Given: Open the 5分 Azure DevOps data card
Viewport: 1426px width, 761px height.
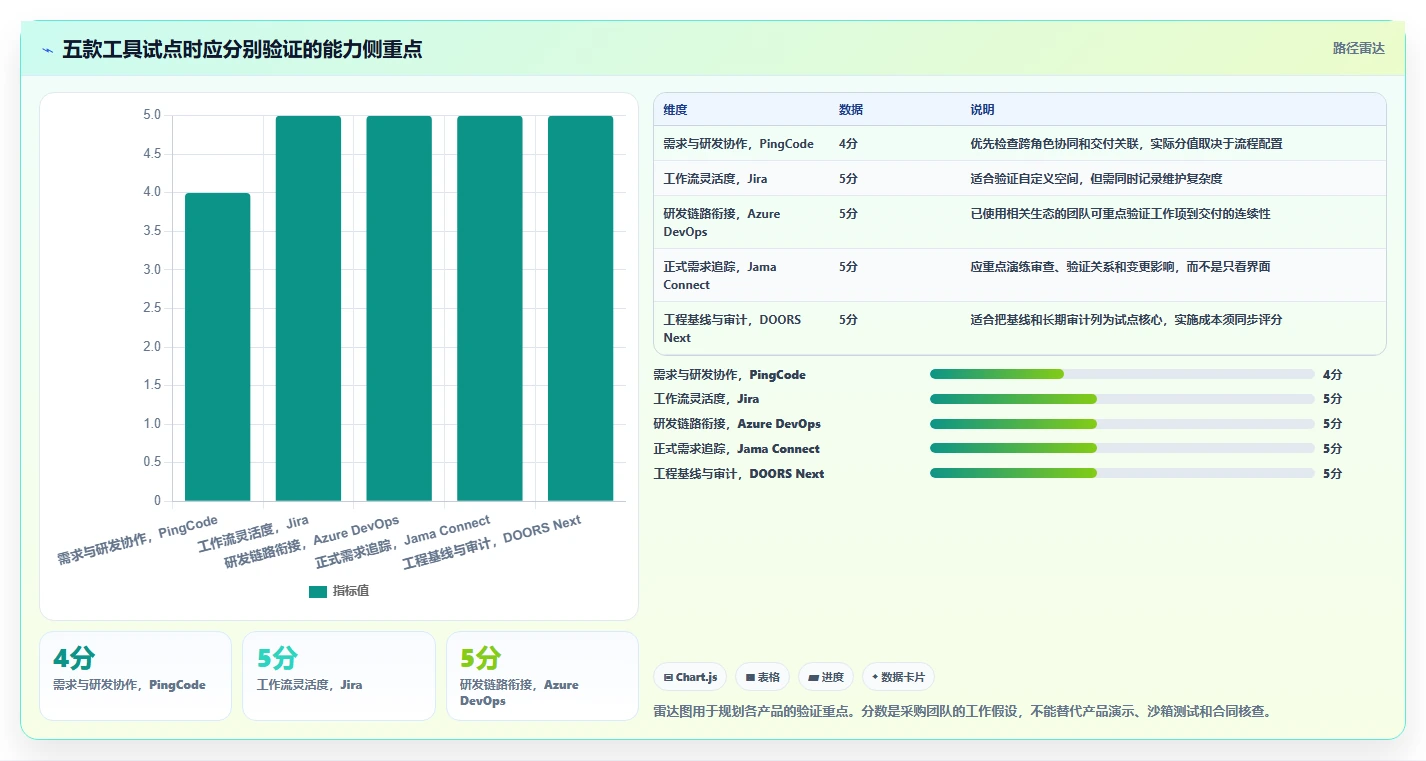Looking at the screenshot, I should [x=542, y=676].
